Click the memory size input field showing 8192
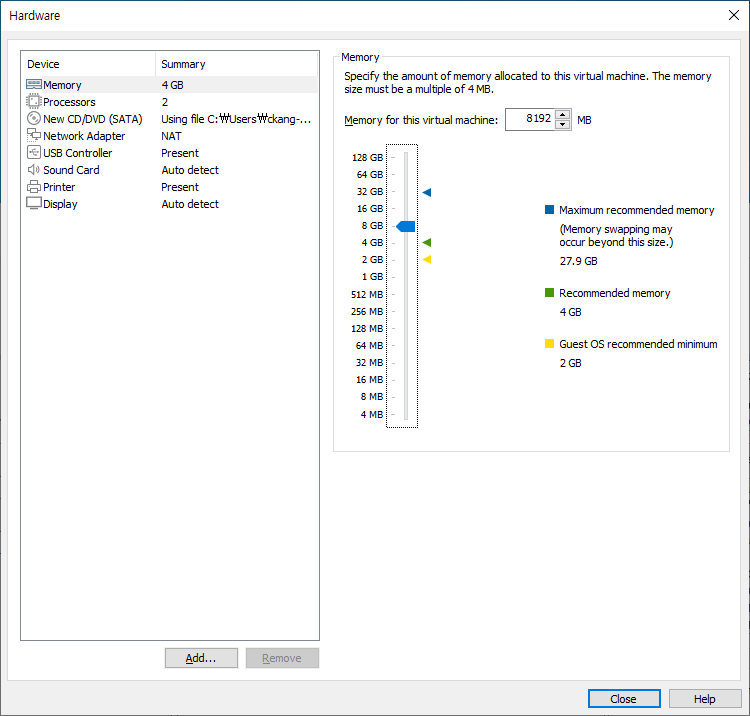This screenshot has height=716, width=750. click(x=530, y=119)
